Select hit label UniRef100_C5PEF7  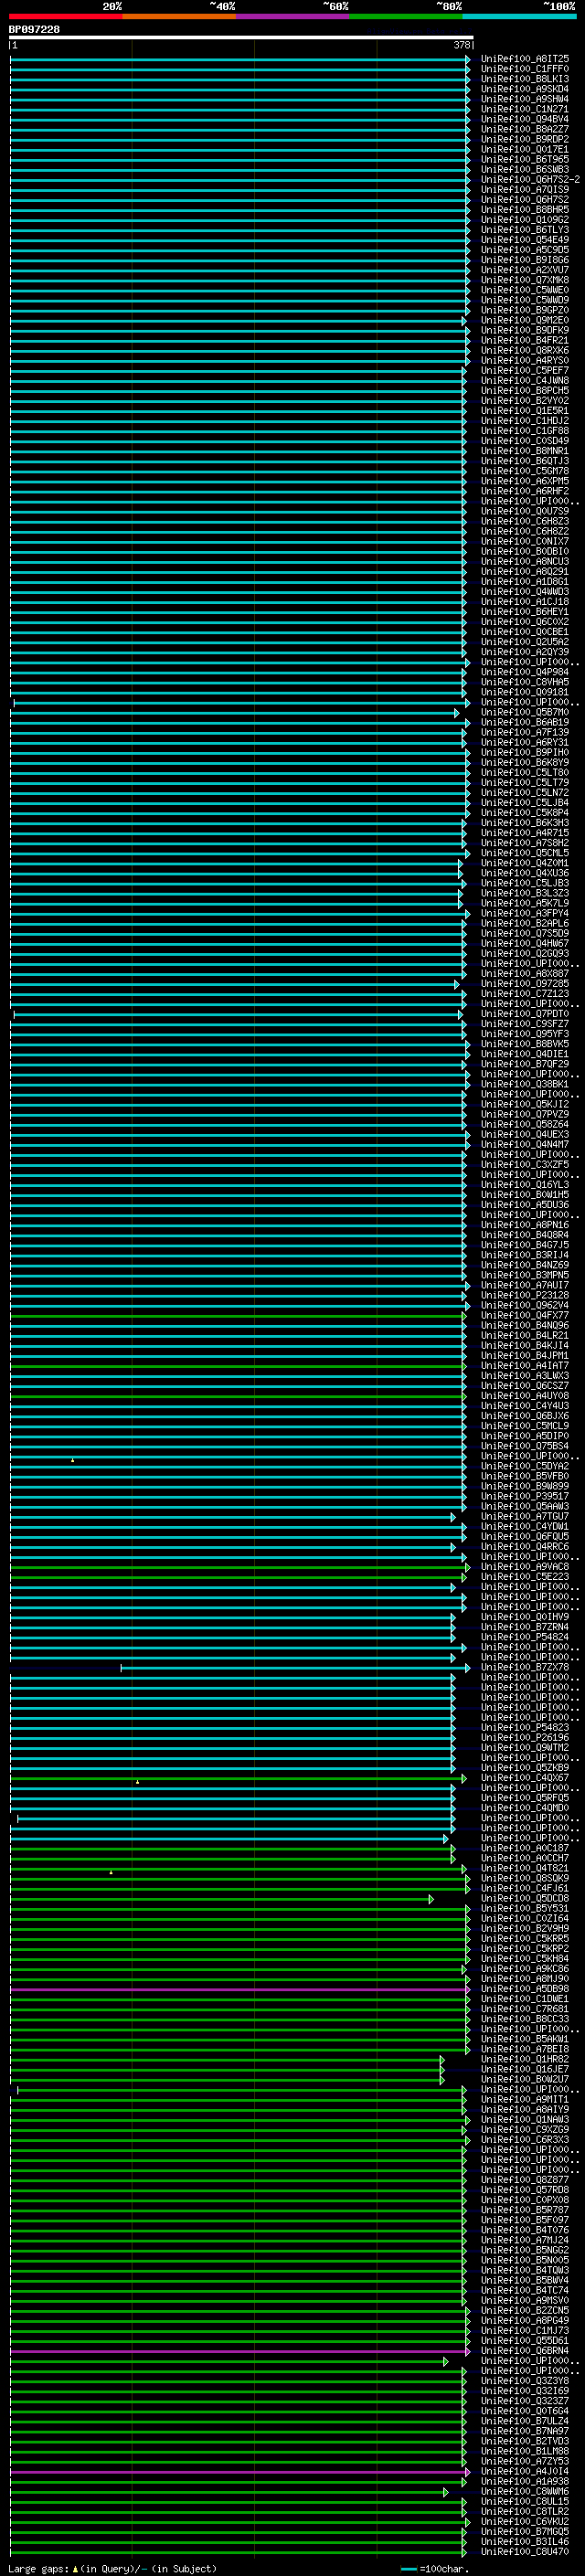[525, 370]
